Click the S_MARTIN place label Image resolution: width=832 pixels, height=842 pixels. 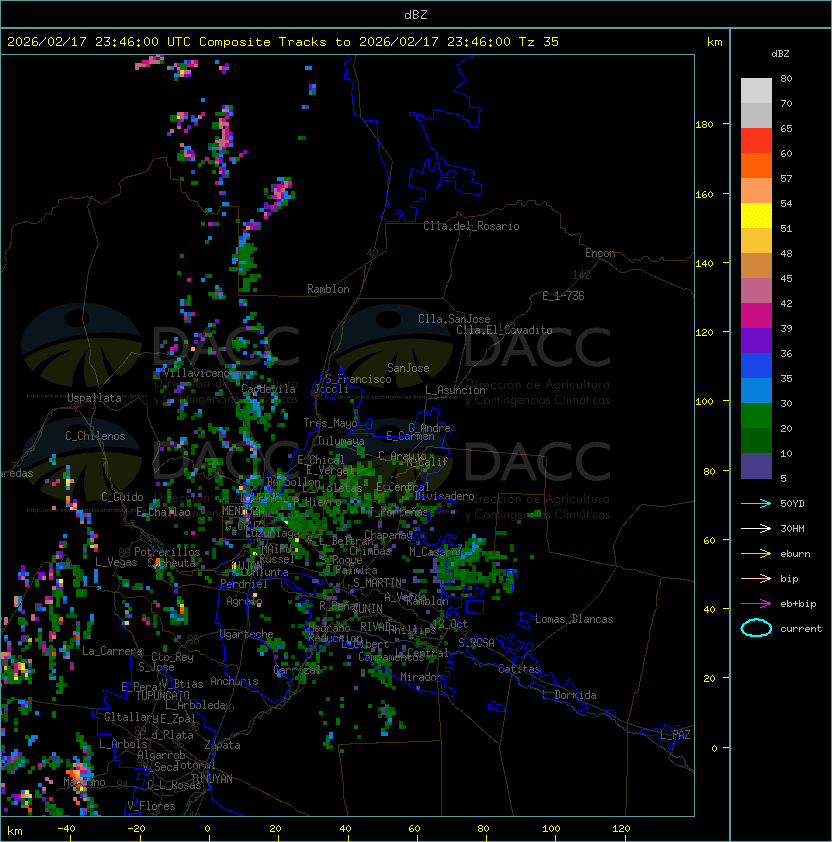pos(377,583)
